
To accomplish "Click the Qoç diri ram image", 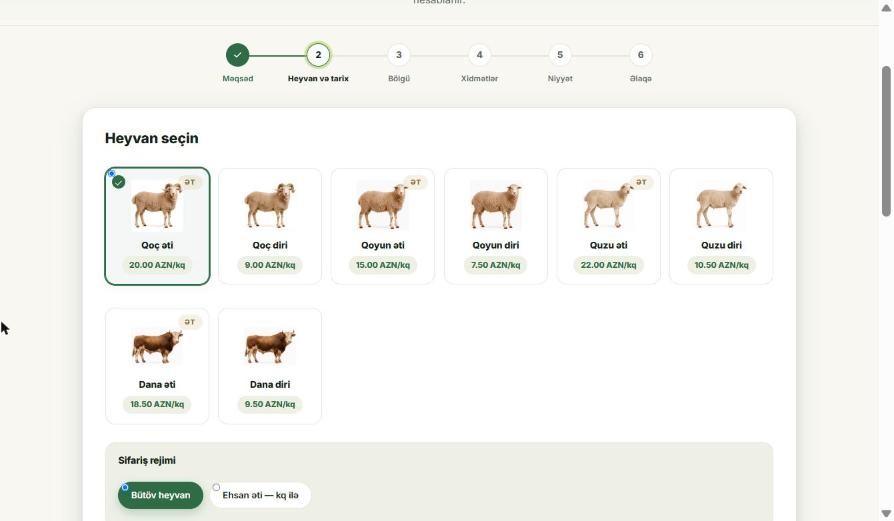I will click(x=270, y=206).
